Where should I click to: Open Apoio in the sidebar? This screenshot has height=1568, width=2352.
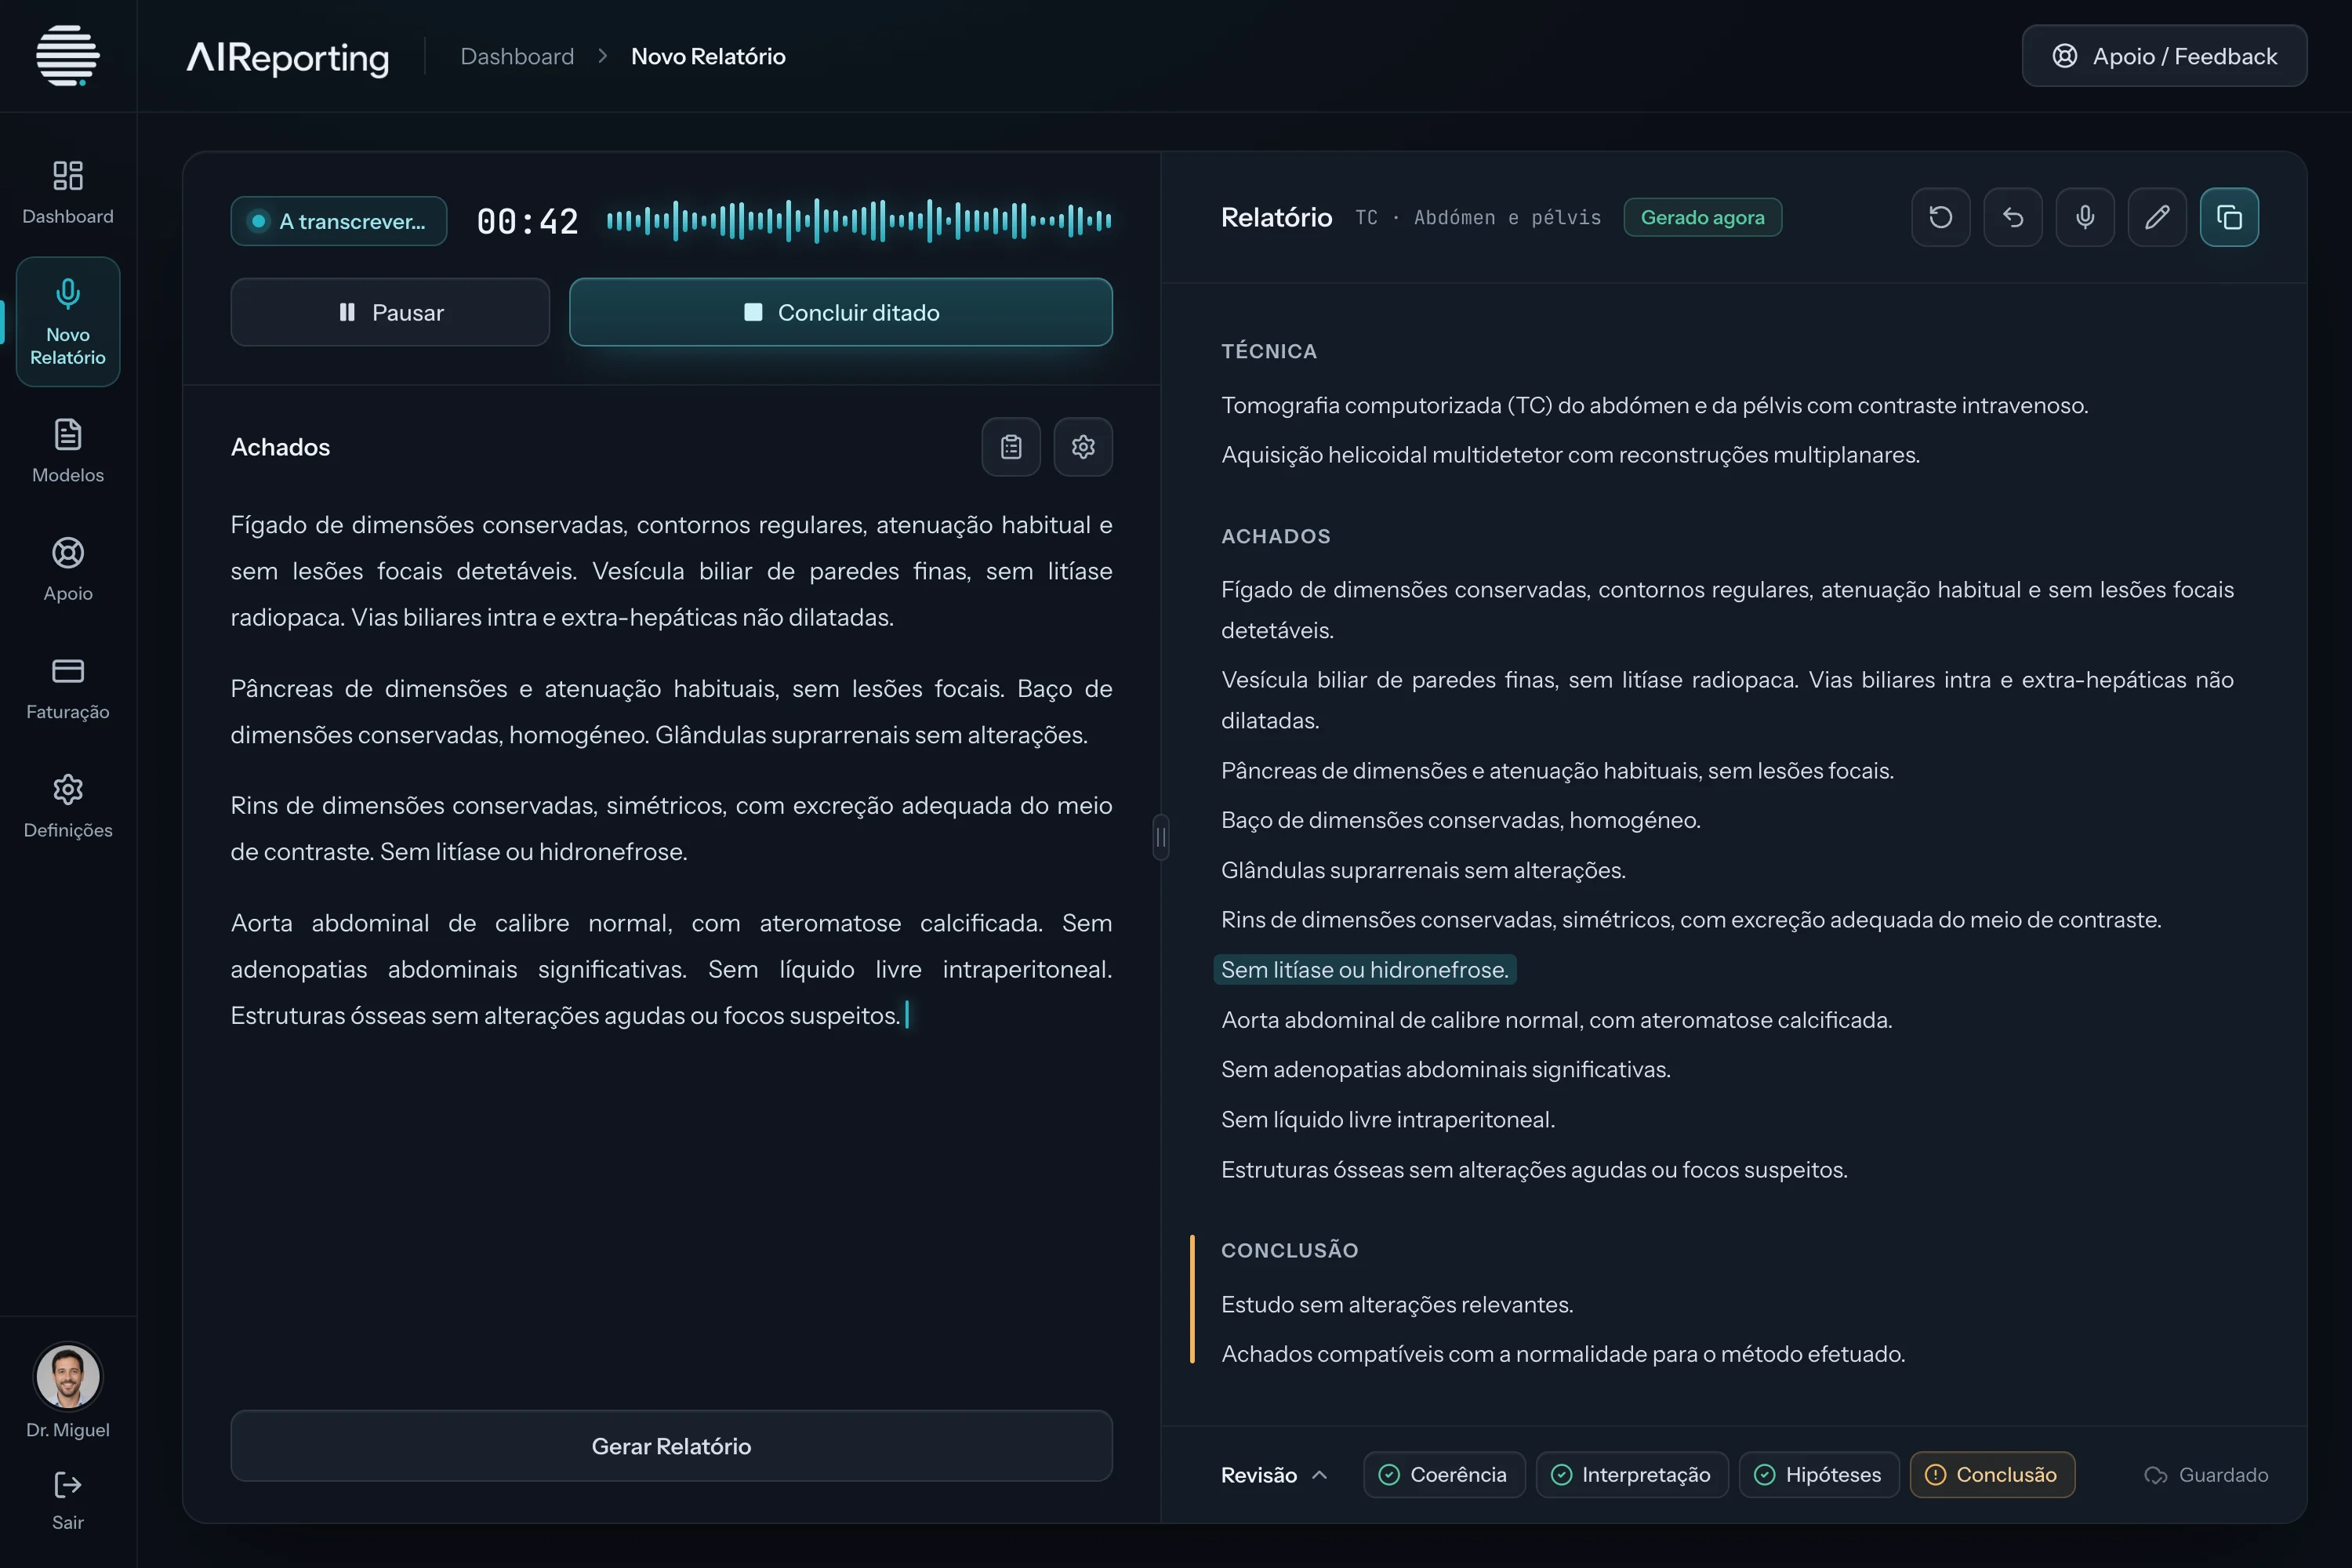pyautogui.click(x=68, y=569)
